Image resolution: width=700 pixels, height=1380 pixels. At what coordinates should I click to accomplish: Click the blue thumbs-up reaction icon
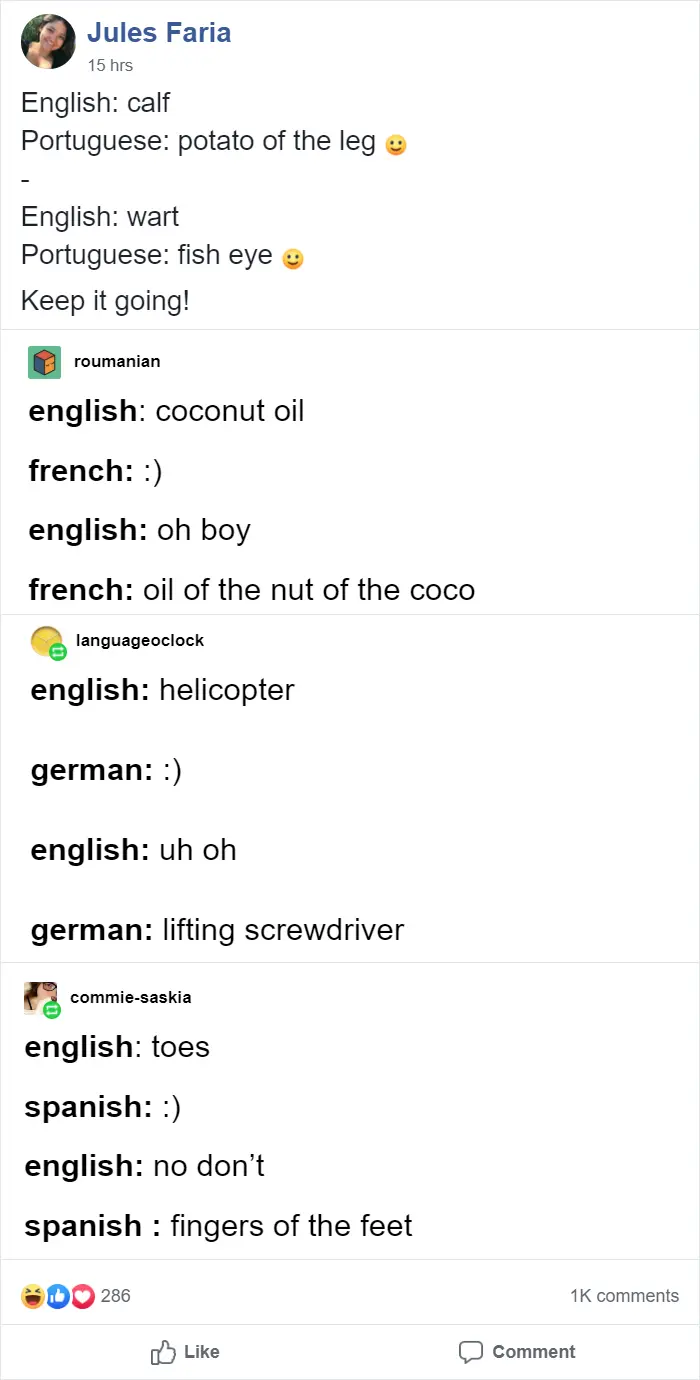pyautogui.click(x=57, y=1296)
